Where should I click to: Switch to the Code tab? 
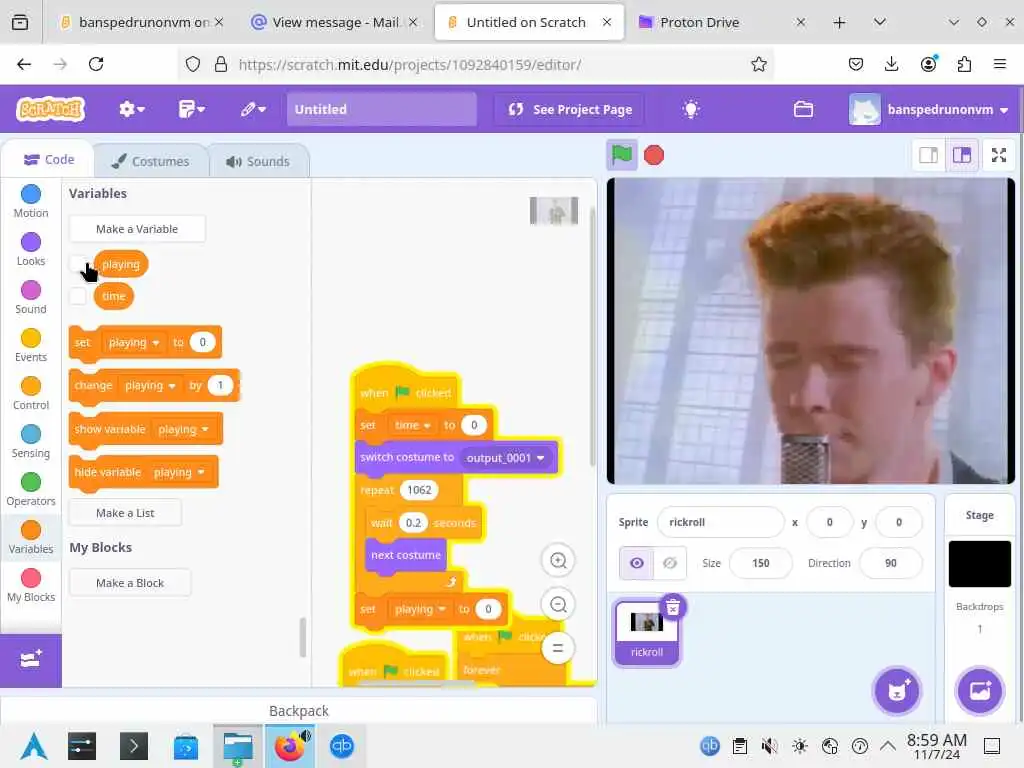[48, 159]
